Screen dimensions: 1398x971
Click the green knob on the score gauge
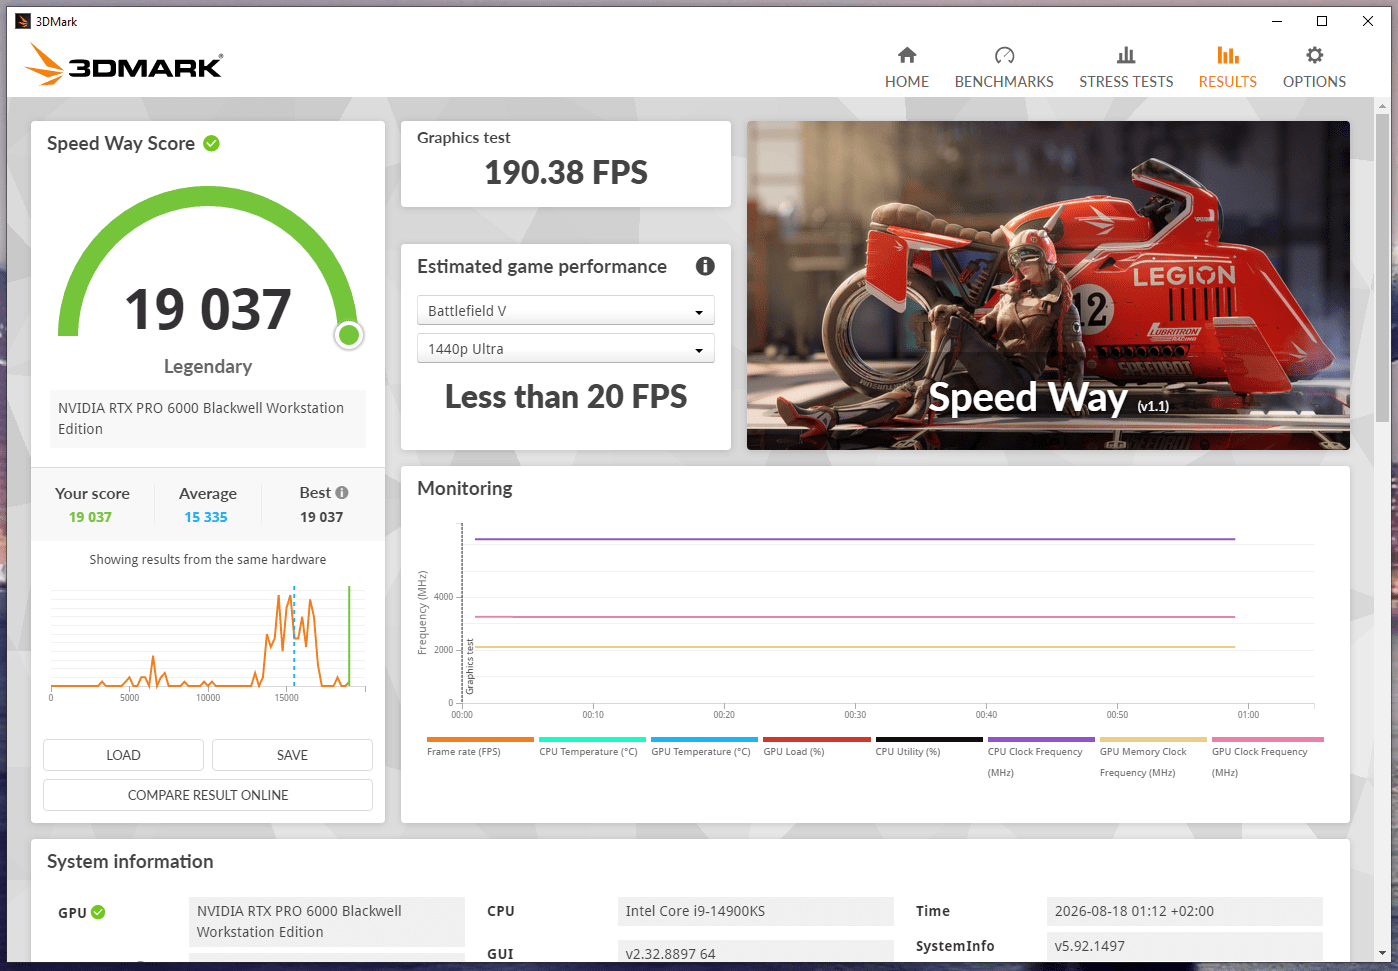(349, 335)
